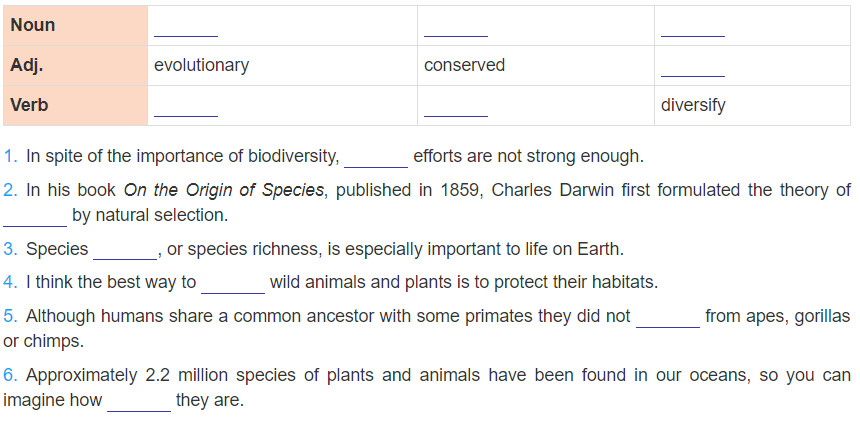Select blank before 'efforts are not strong'
The width and height of the screenshot is (860, 421).
[x=376, y=159]
